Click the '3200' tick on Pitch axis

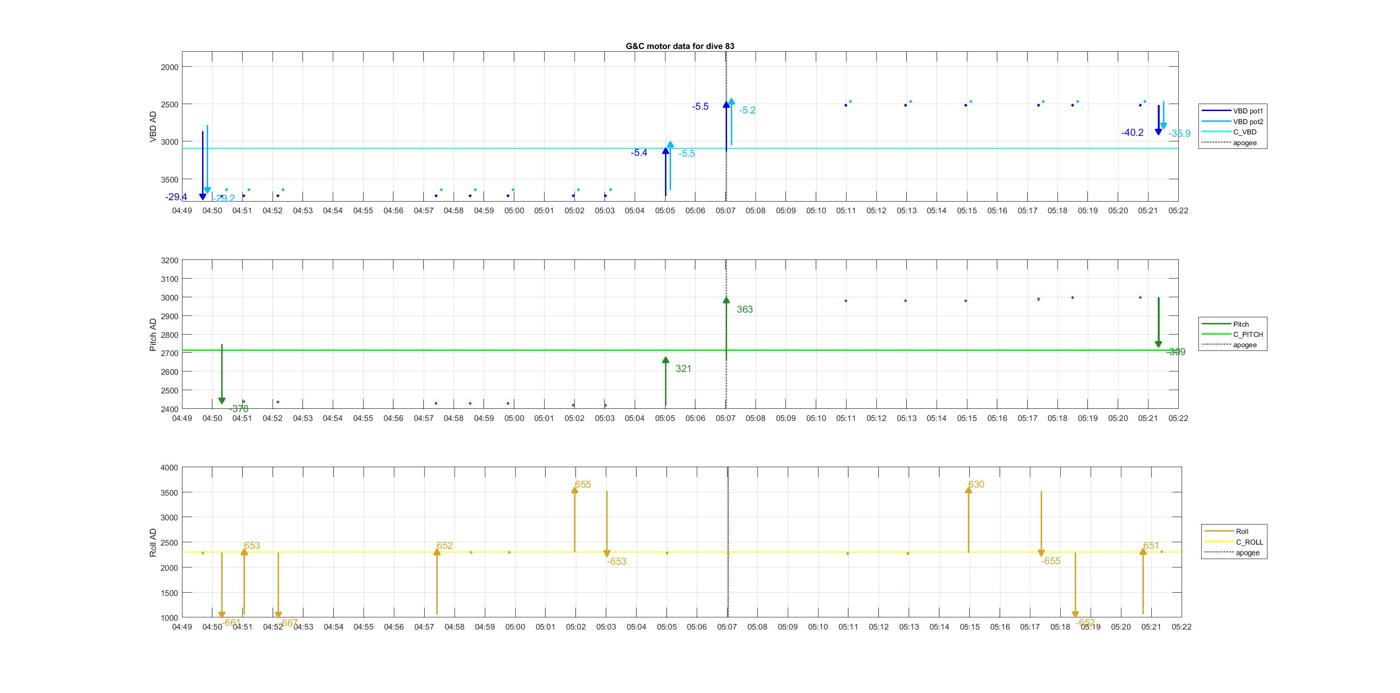click(x=169, y=261)
